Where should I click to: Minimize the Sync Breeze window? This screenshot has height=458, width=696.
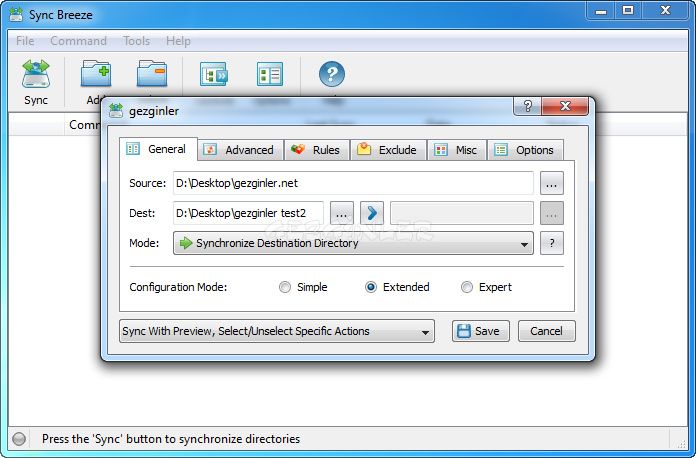(x=601, y=10)
